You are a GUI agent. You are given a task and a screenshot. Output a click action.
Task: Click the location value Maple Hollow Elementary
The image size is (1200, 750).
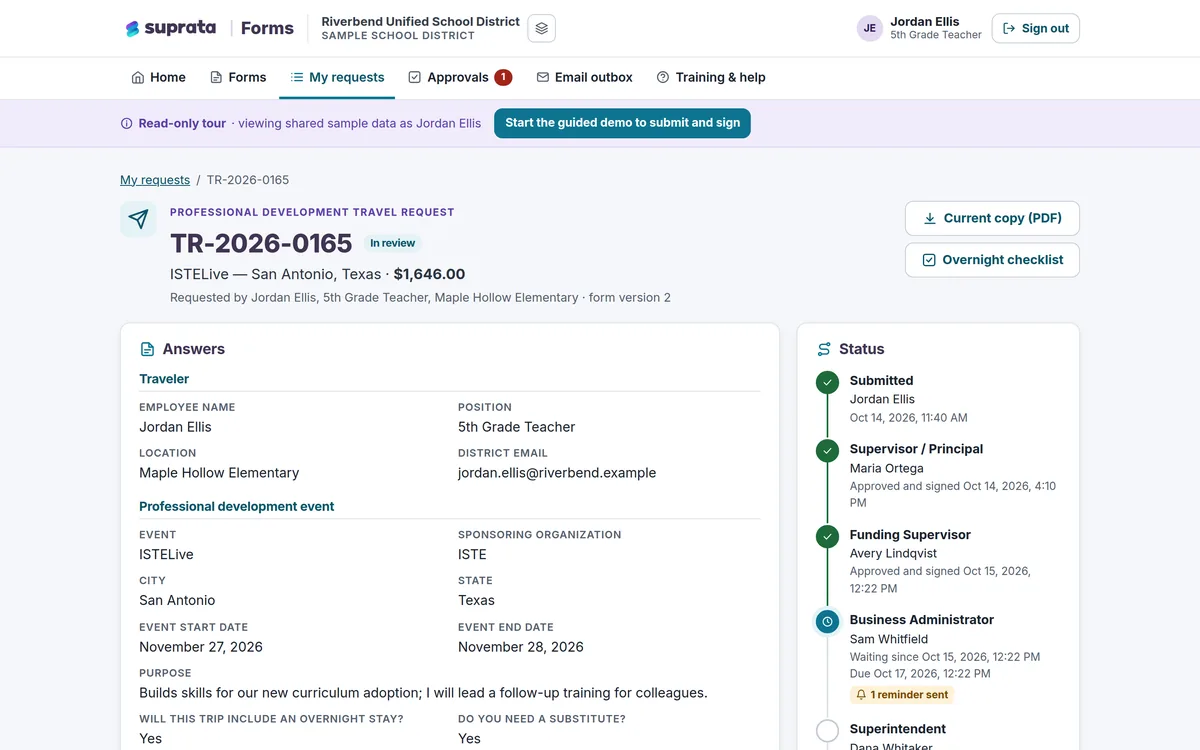click(x=219, y=473)
